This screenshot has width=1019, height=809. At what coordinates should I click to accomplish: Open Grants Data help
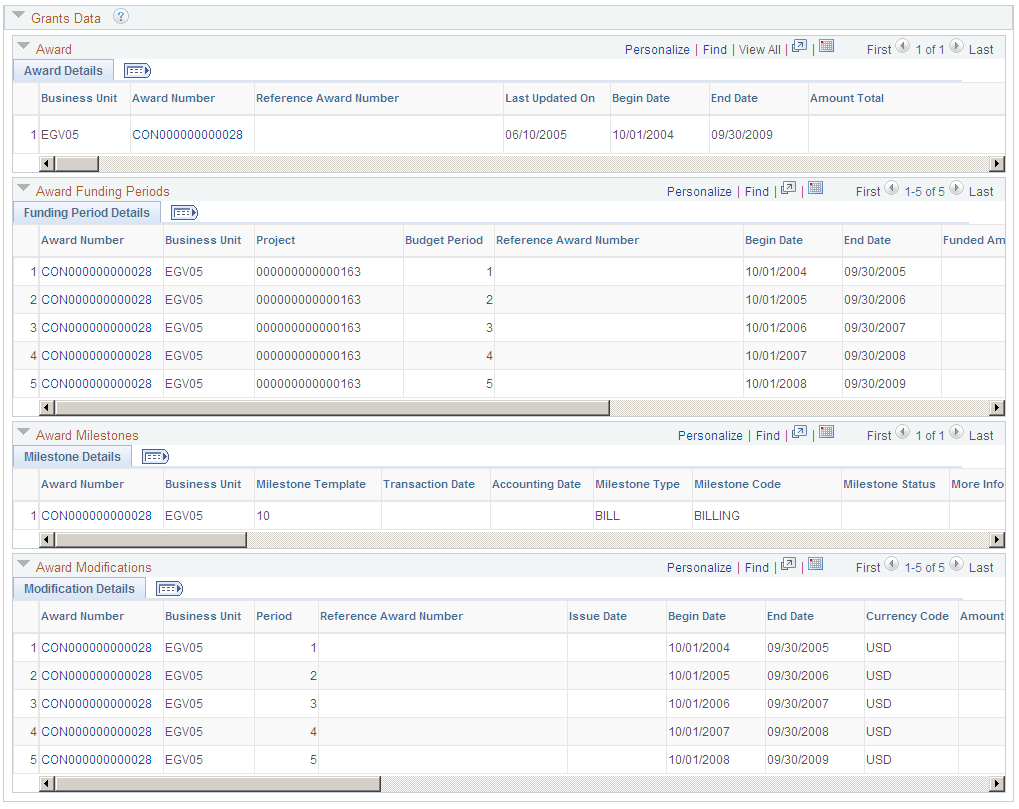point(121,17)
